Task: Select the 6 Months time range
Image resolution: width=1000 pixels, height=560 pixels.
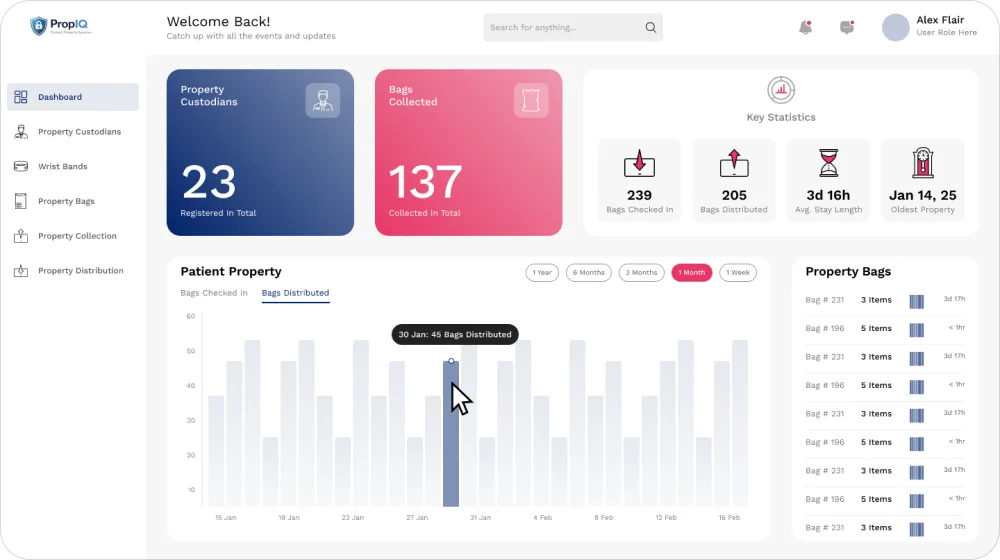Action: coord(589,272)
